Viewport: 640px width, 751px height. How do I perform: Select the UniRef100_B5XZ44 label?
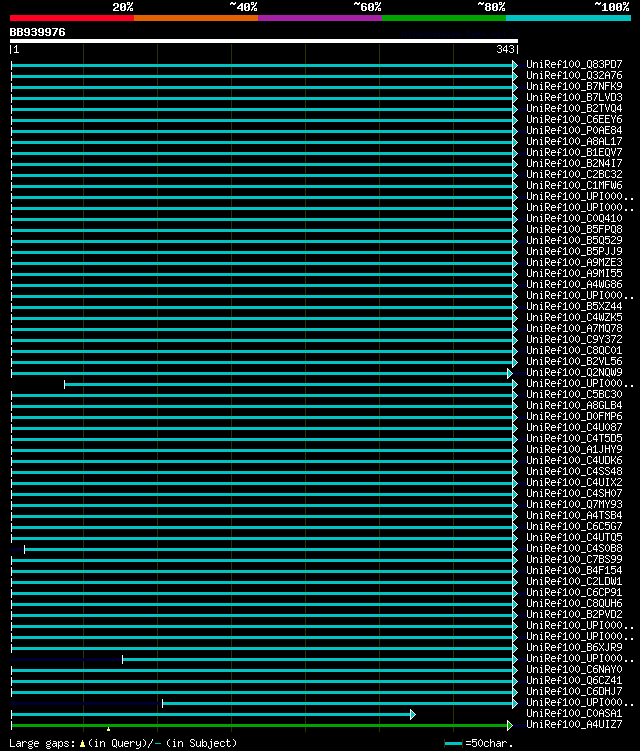574,307
